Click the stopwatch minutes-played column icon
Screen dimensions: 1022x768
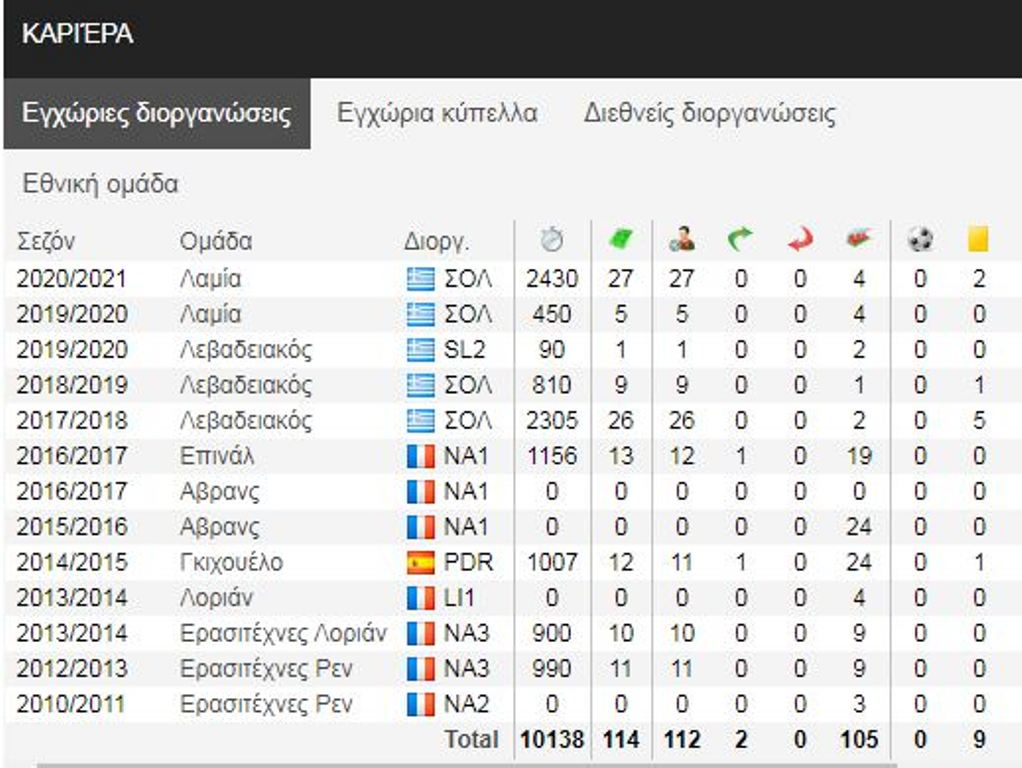[551, 240]
